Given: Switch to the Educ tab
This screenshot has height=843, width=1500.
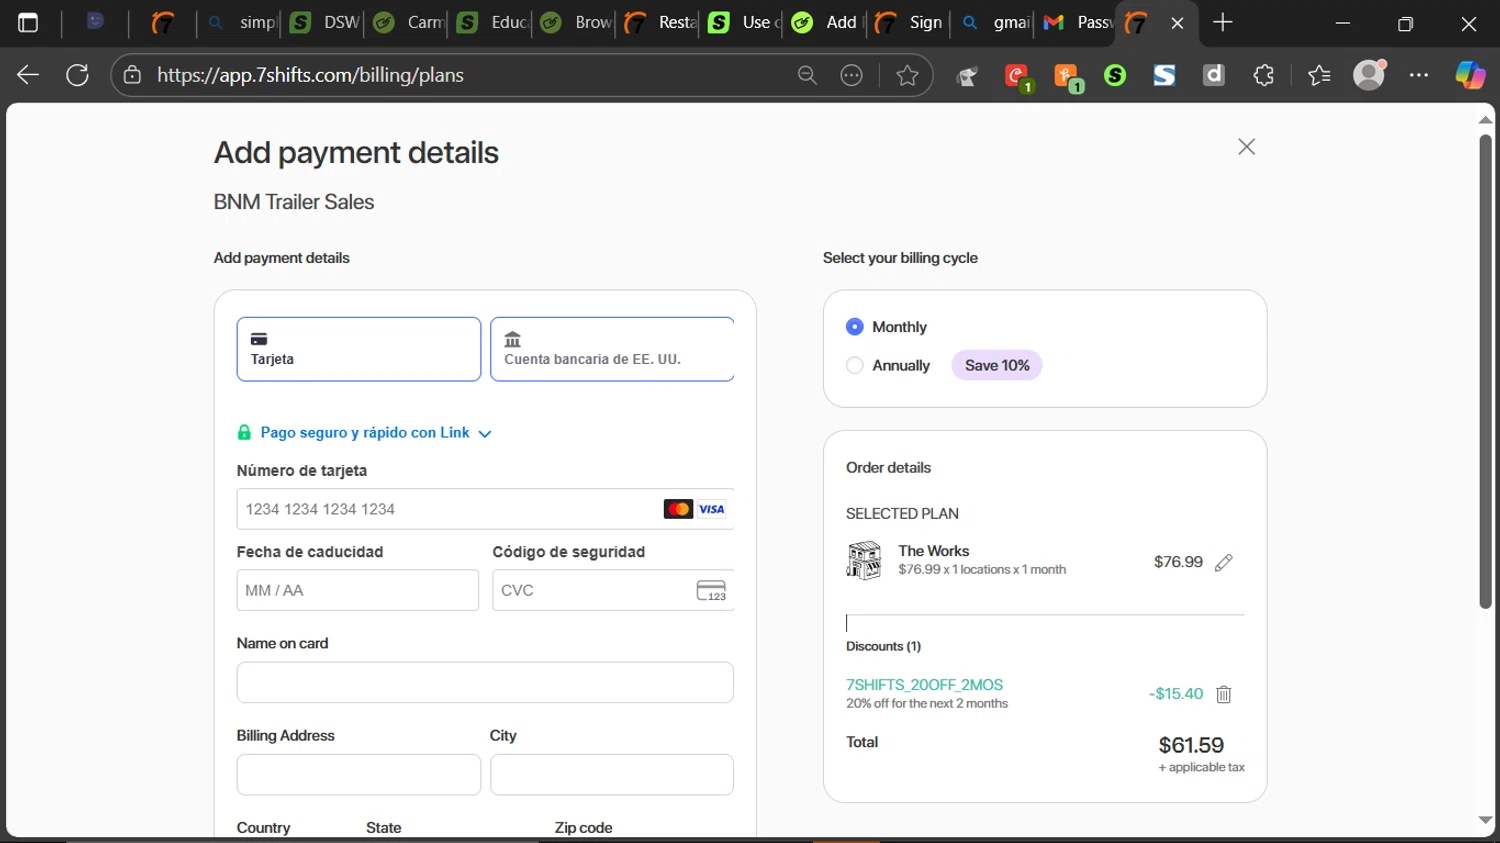Looking at the screenshot, I should pyautogui.click(x=490, y=23).
